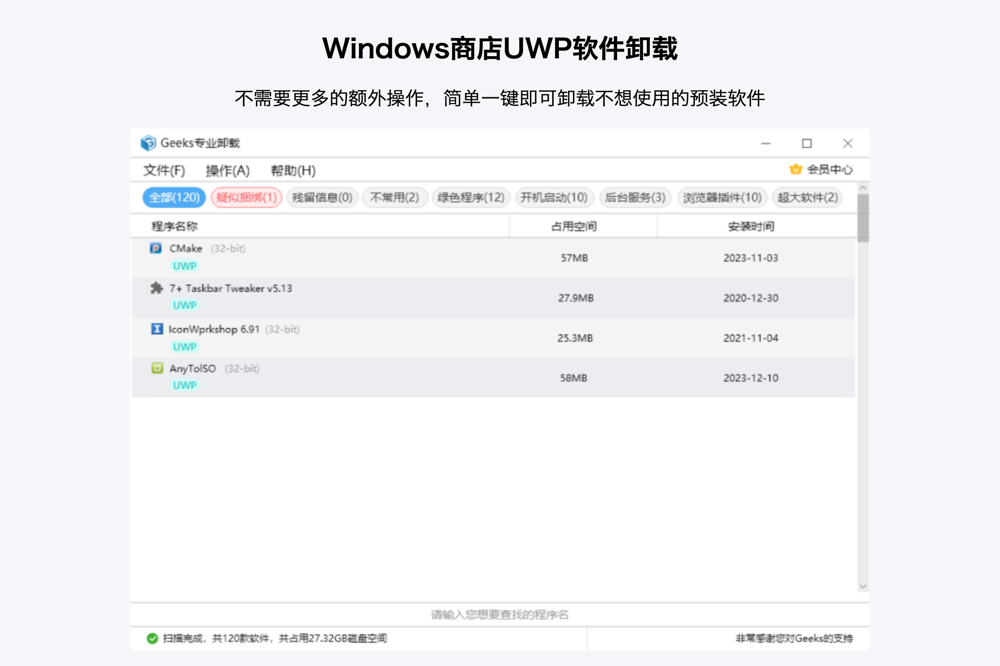Click the Geeks logo in the title bar
The height and width of the screenshot is (666, 1000).
(x=147, y=142)
